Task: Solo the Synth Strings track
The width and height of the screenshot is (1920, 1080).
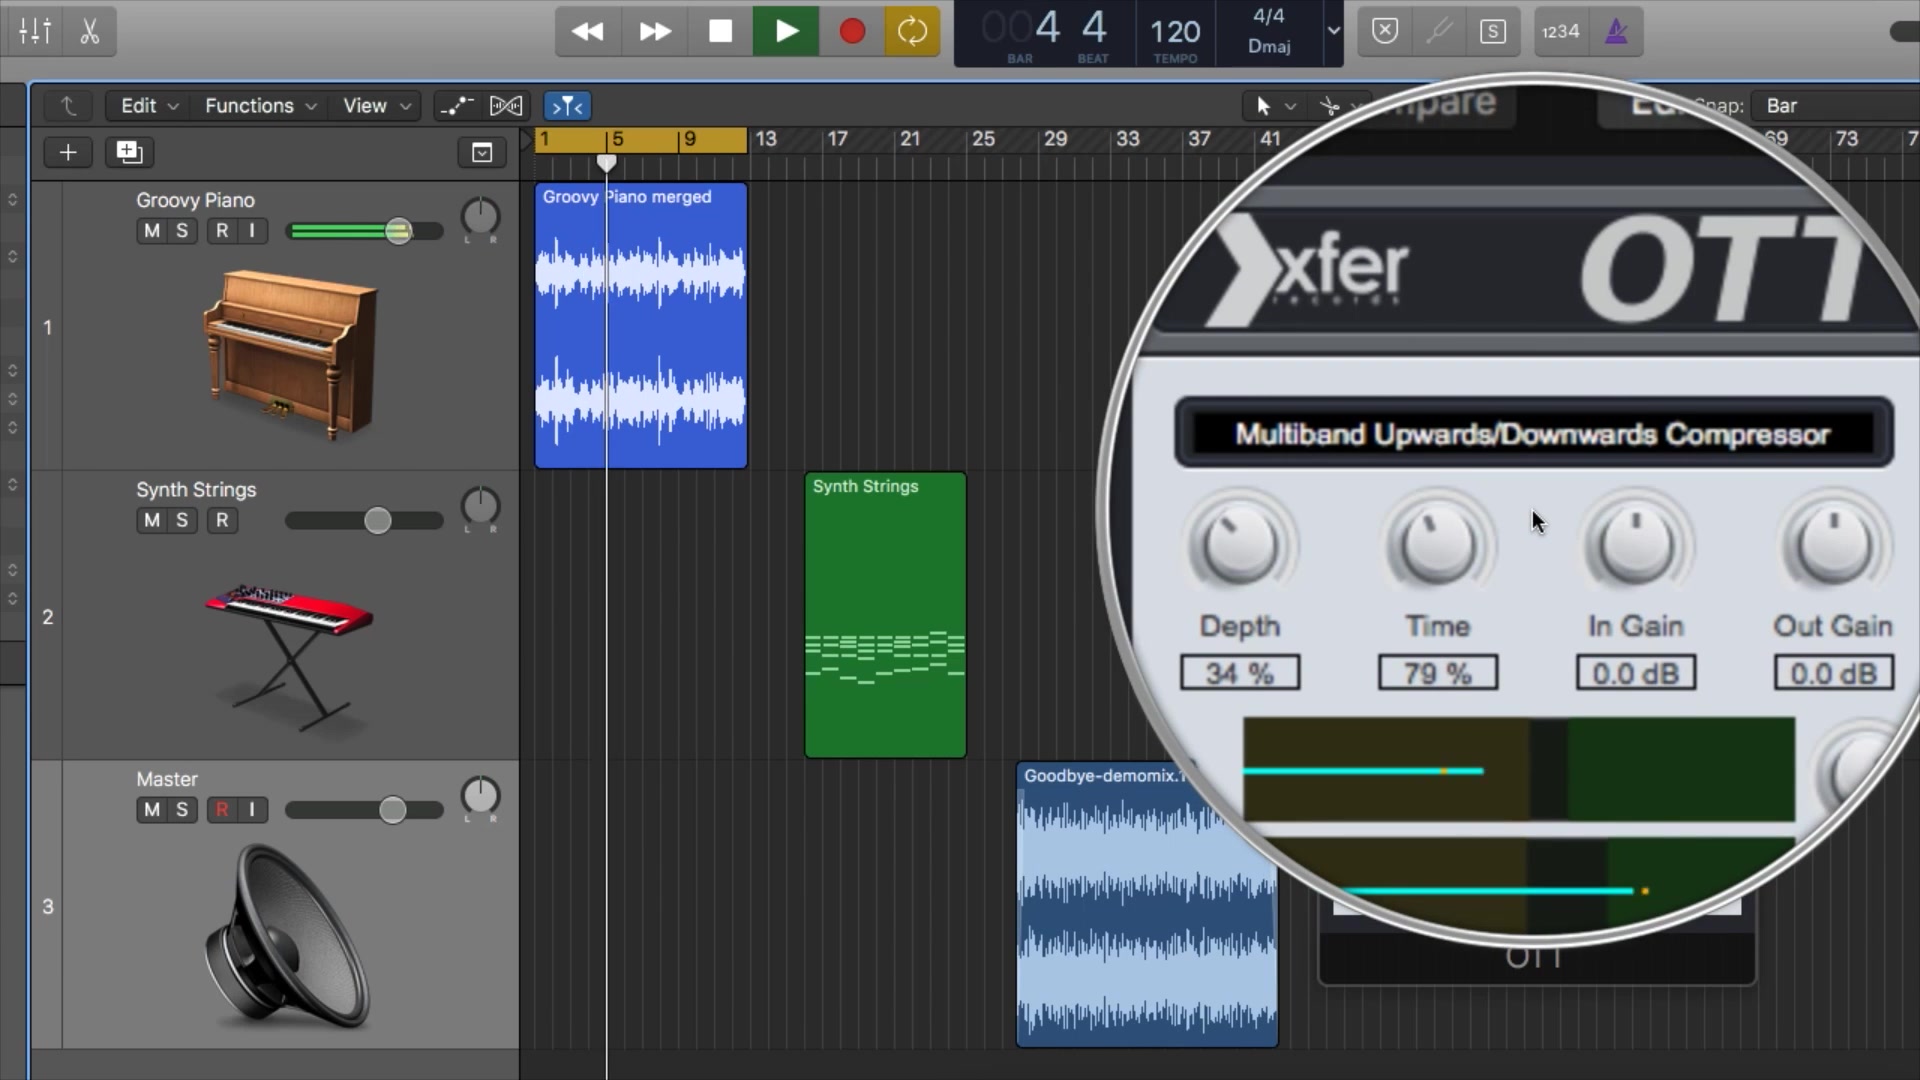Action: click(181, 520)
